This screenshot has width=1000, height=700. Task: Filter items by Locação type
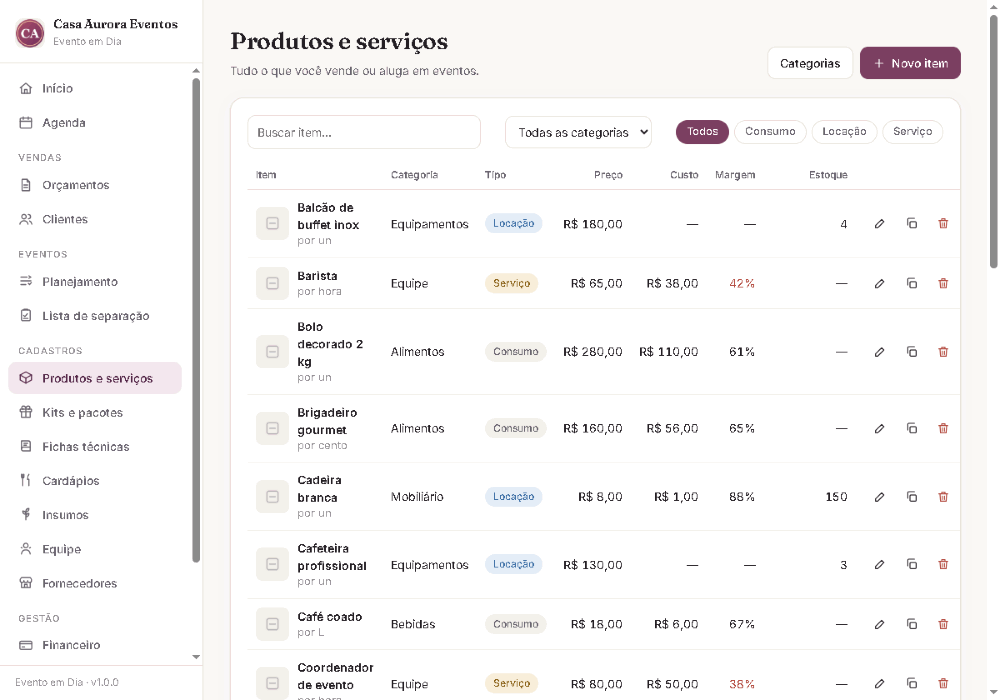pos(844,132)
